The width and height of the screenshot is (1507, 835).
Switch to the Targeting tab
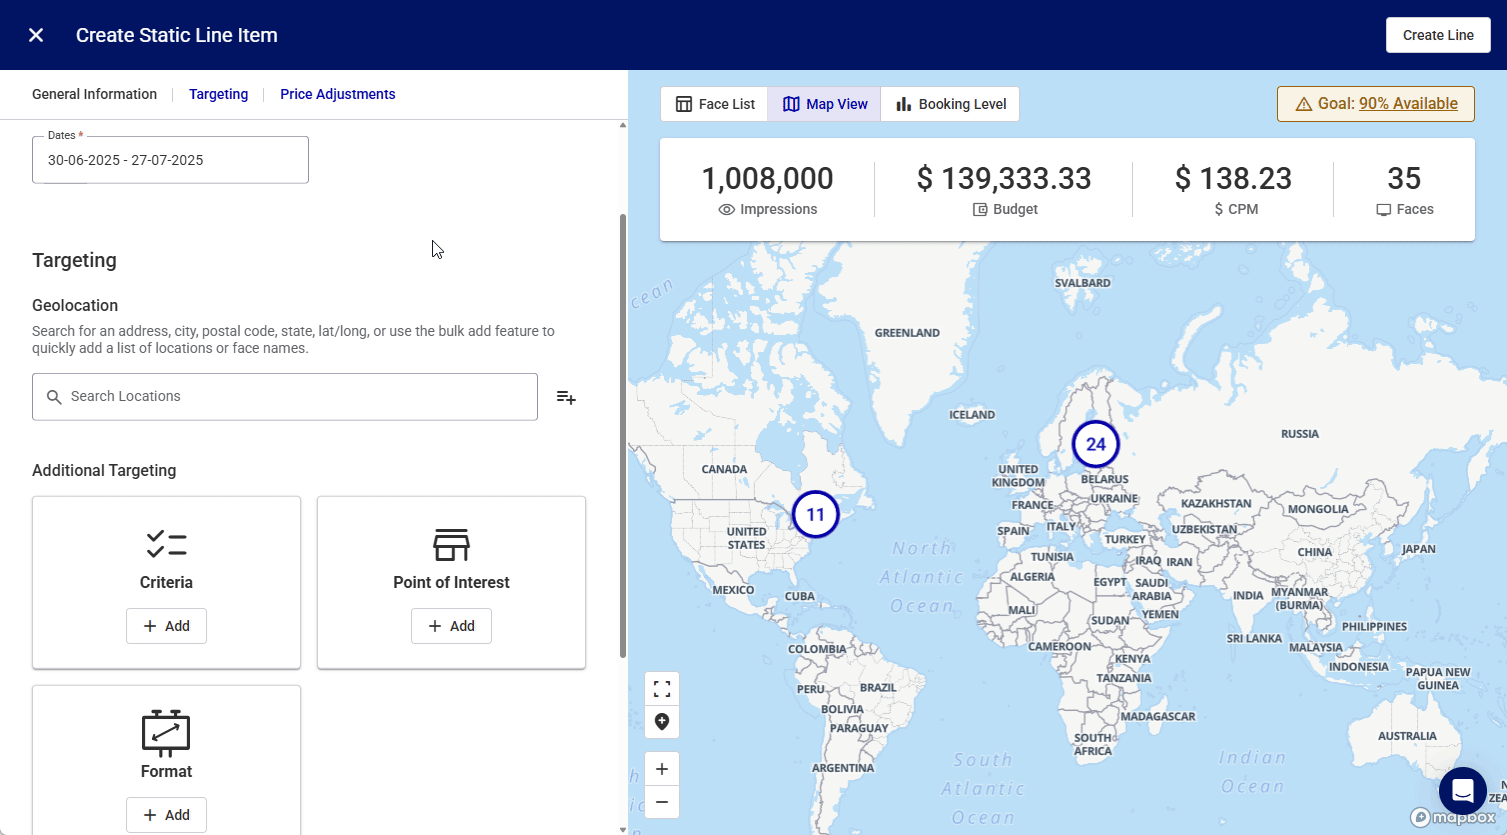[x=218, y=94]
